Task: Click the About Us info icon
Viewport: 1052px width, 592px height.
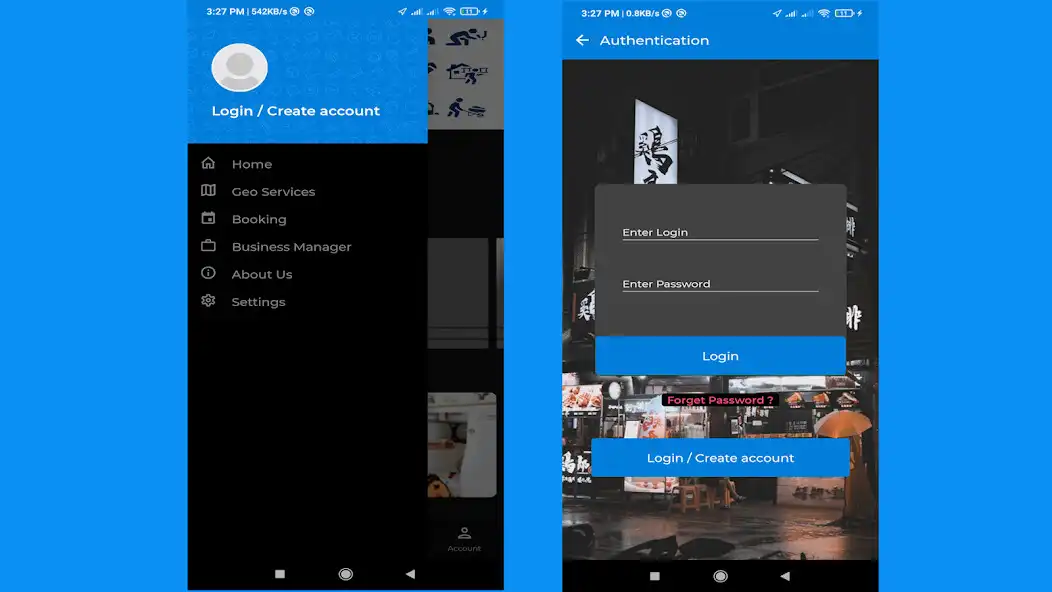Action: click(x=208, y=274)
